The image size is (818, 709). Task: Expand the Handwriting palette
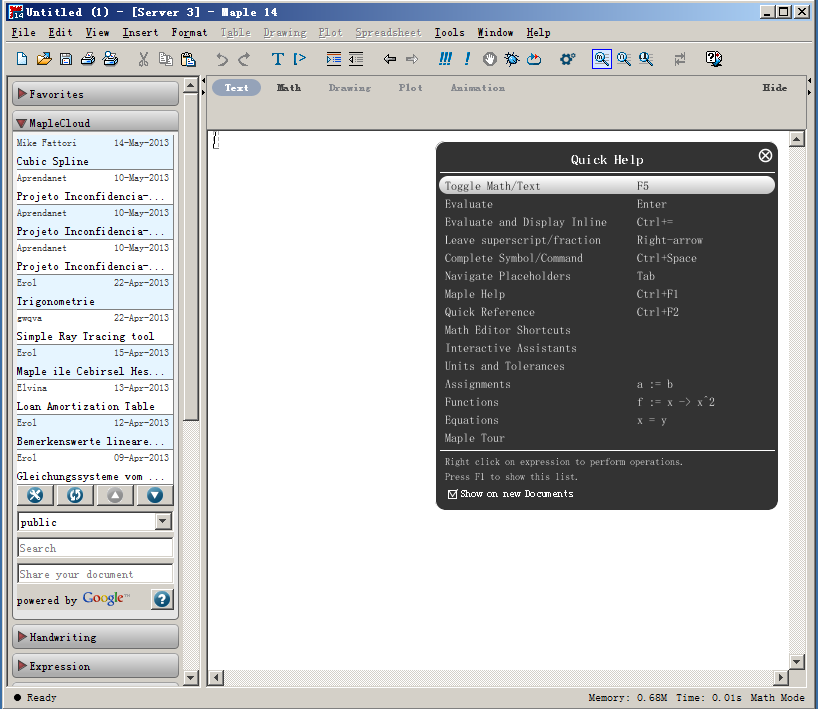coord(95,637)
